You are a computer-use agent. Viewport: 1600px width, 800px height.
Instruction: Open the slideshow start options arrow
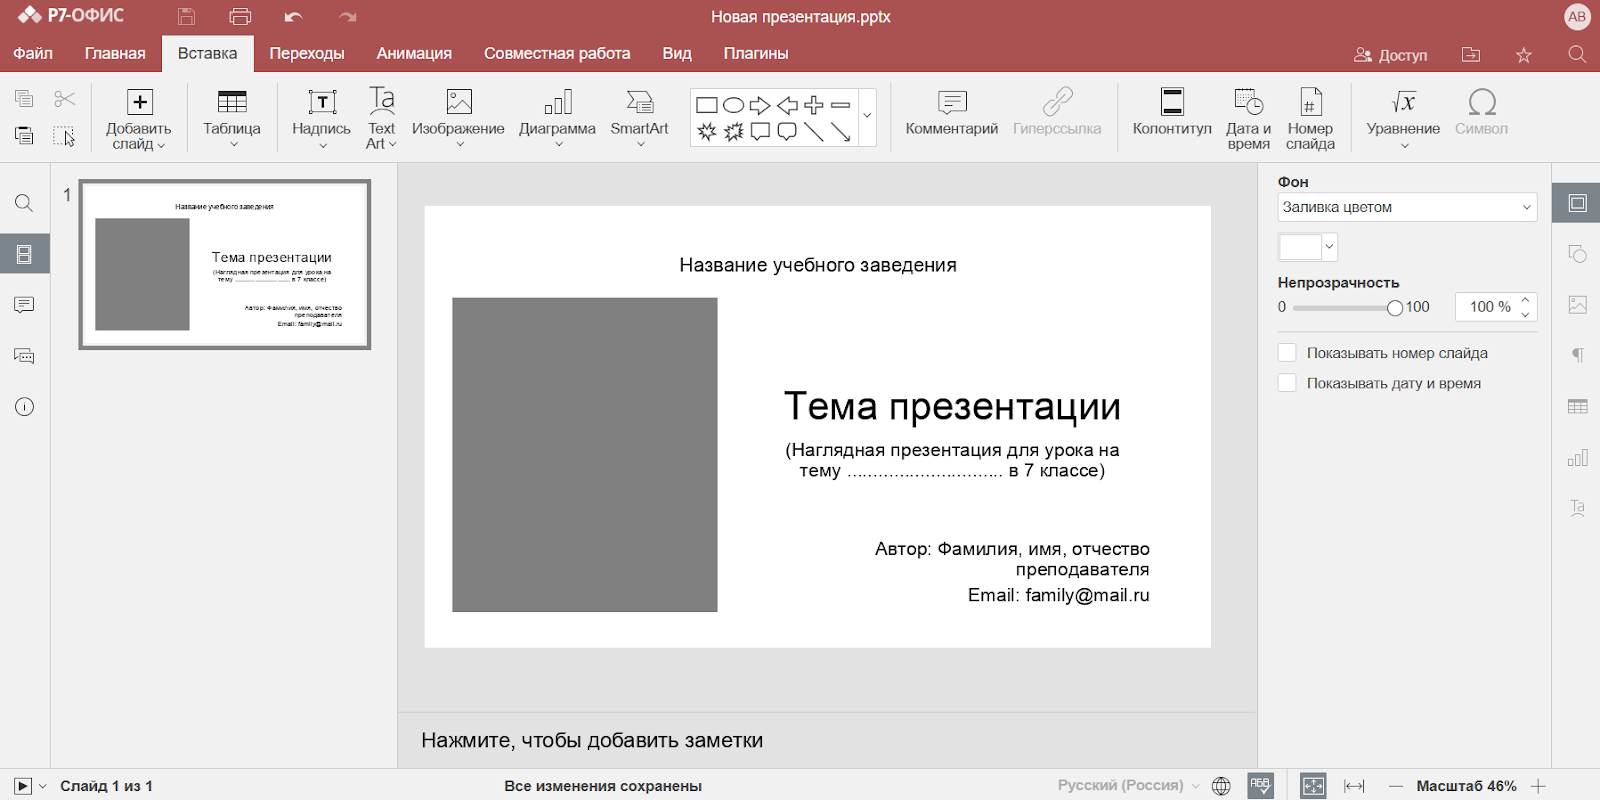tap(43, 786)
